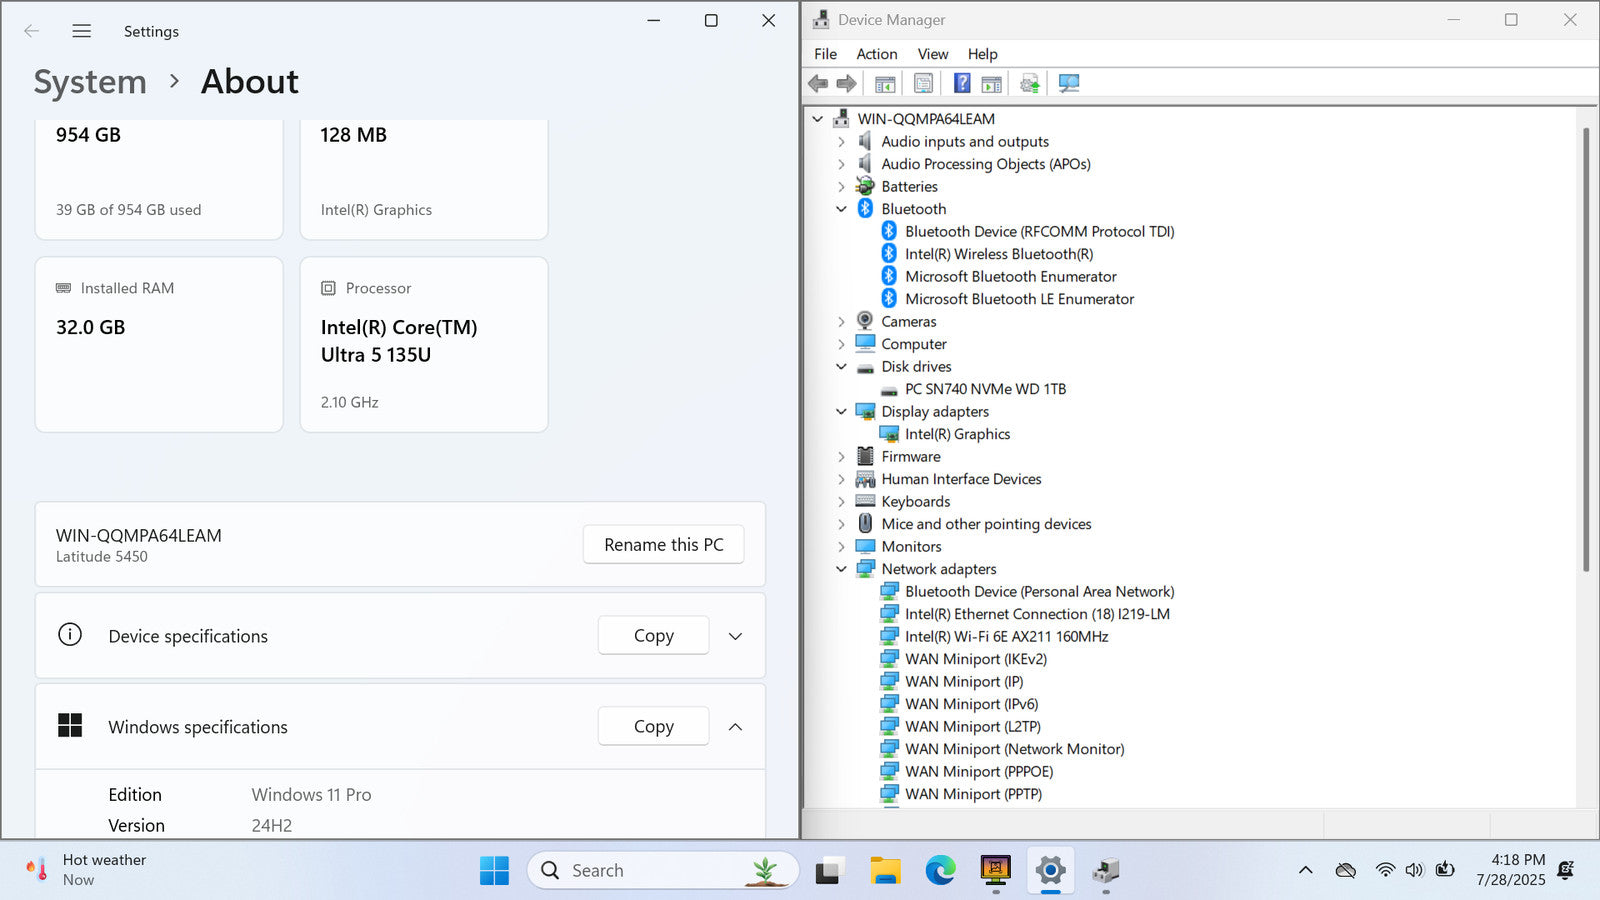This screenshot has height=900, width=1600.
Task: Open the View menu in Device Manager
Action: (932, 54)
